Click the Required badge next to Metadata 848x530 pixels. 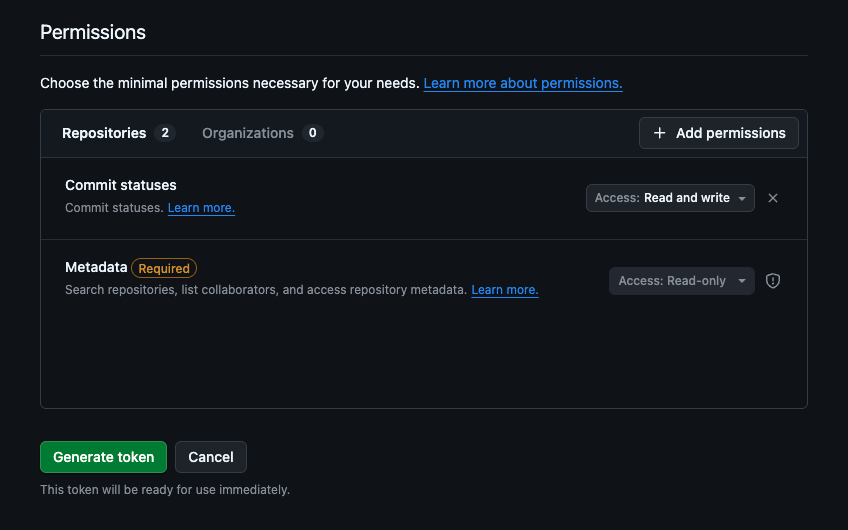coord(164,268)
